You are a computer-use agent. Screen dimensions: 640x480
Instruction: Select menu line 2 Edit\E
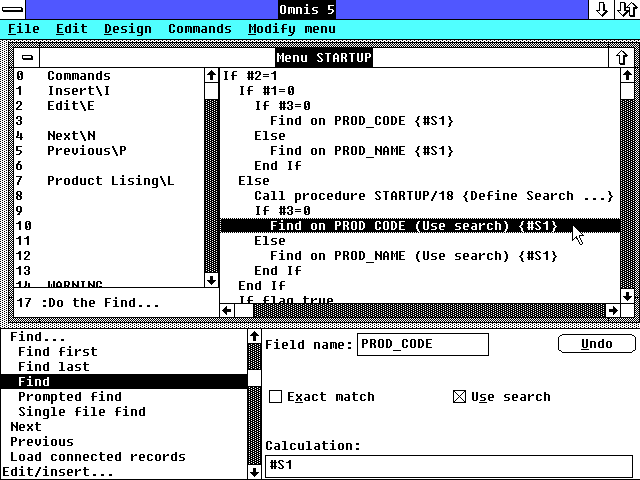click(x=109, y=106)
